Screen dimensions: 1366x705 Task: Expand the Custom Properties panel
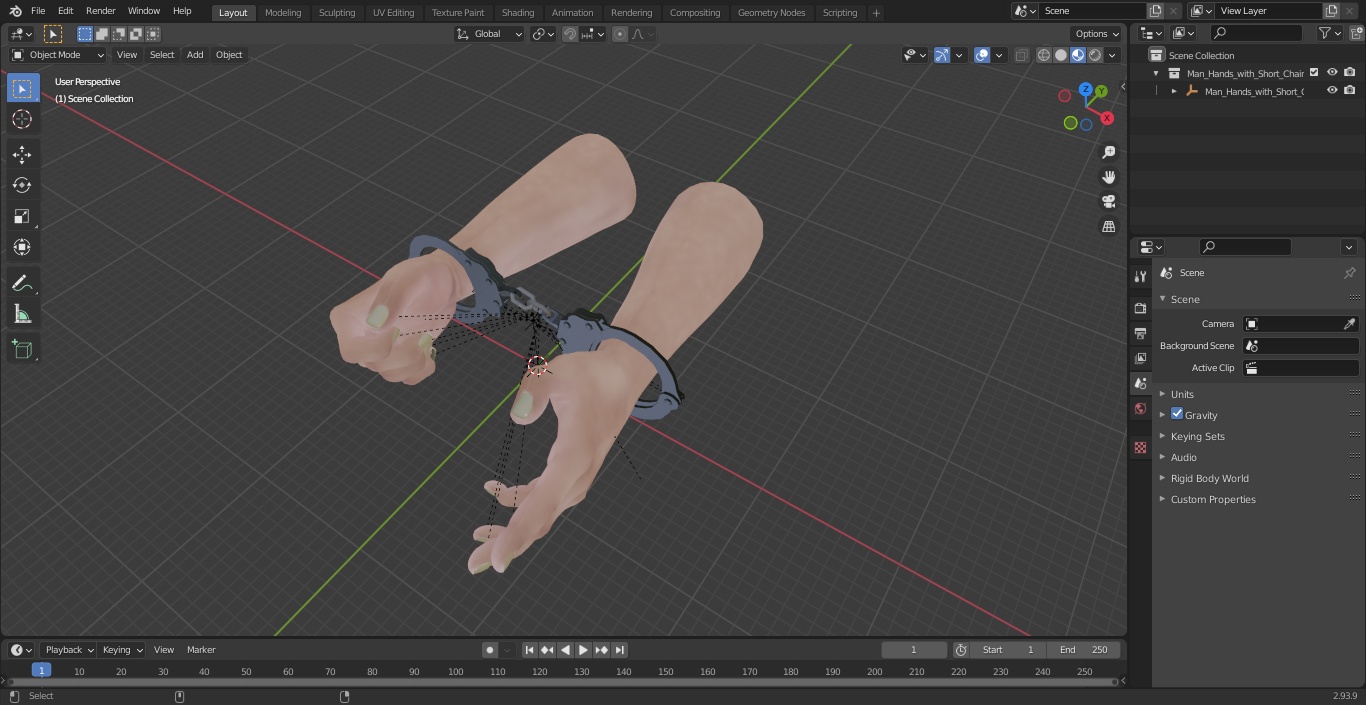(x=1212, y=499)
